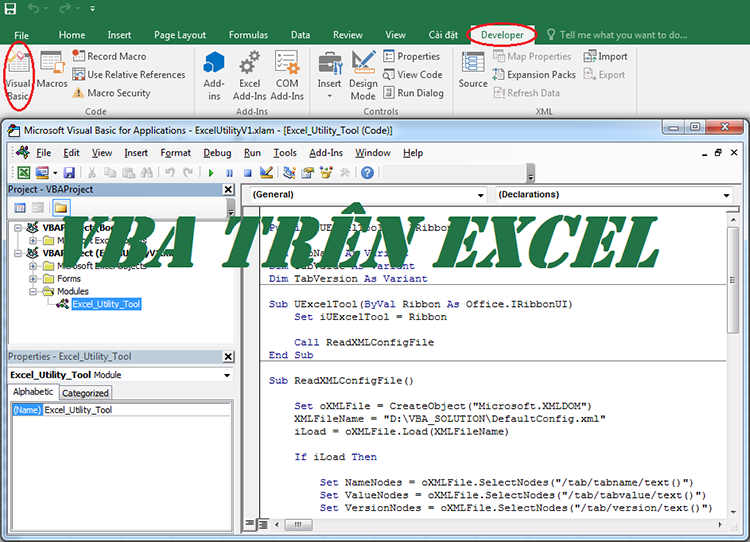Click the VBA toolbar help icon
The height and width of the screenshot is (542, 750).
point(367,173)
